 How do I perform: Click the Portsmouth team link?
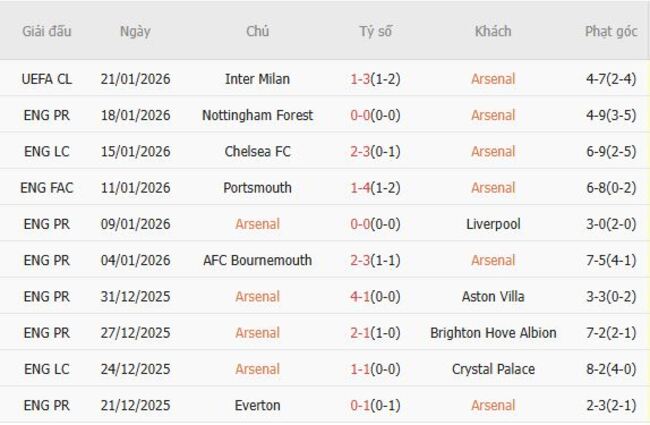[x=257, y=187]
